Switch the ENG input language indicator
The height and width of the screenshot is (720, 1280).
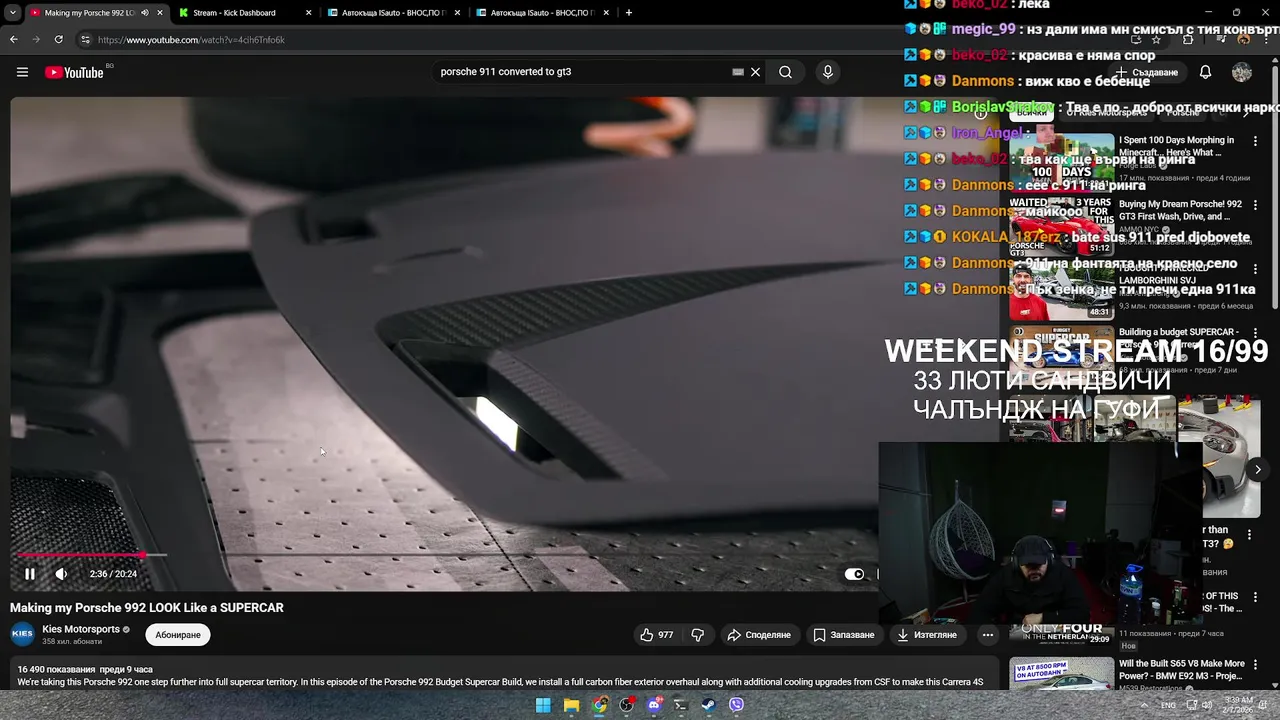pyautogui.click(x=1168, y=705)
